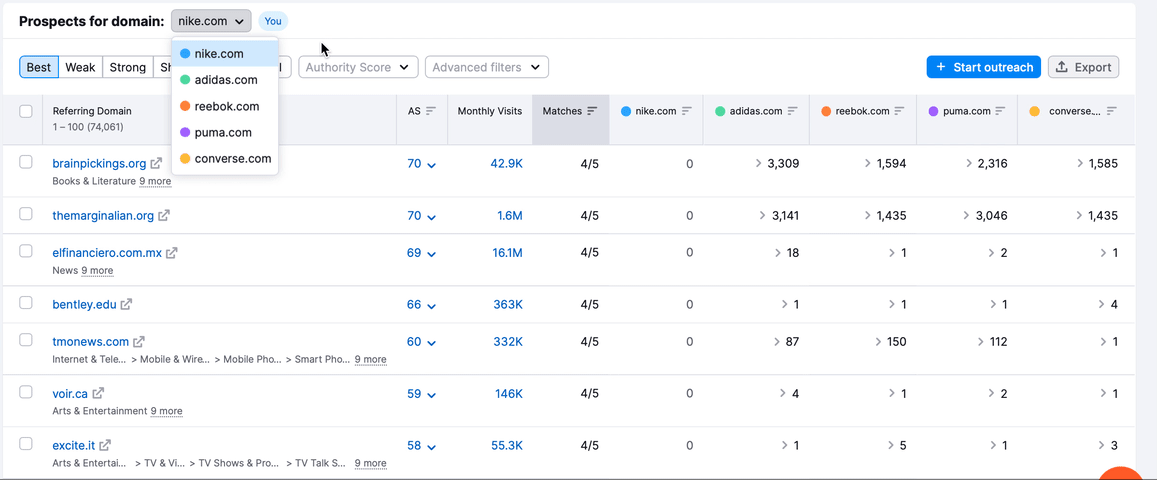Screen dimensions: 1157x480
Task: Sort by AS column sort icon
Action: [x=431, y=111]
